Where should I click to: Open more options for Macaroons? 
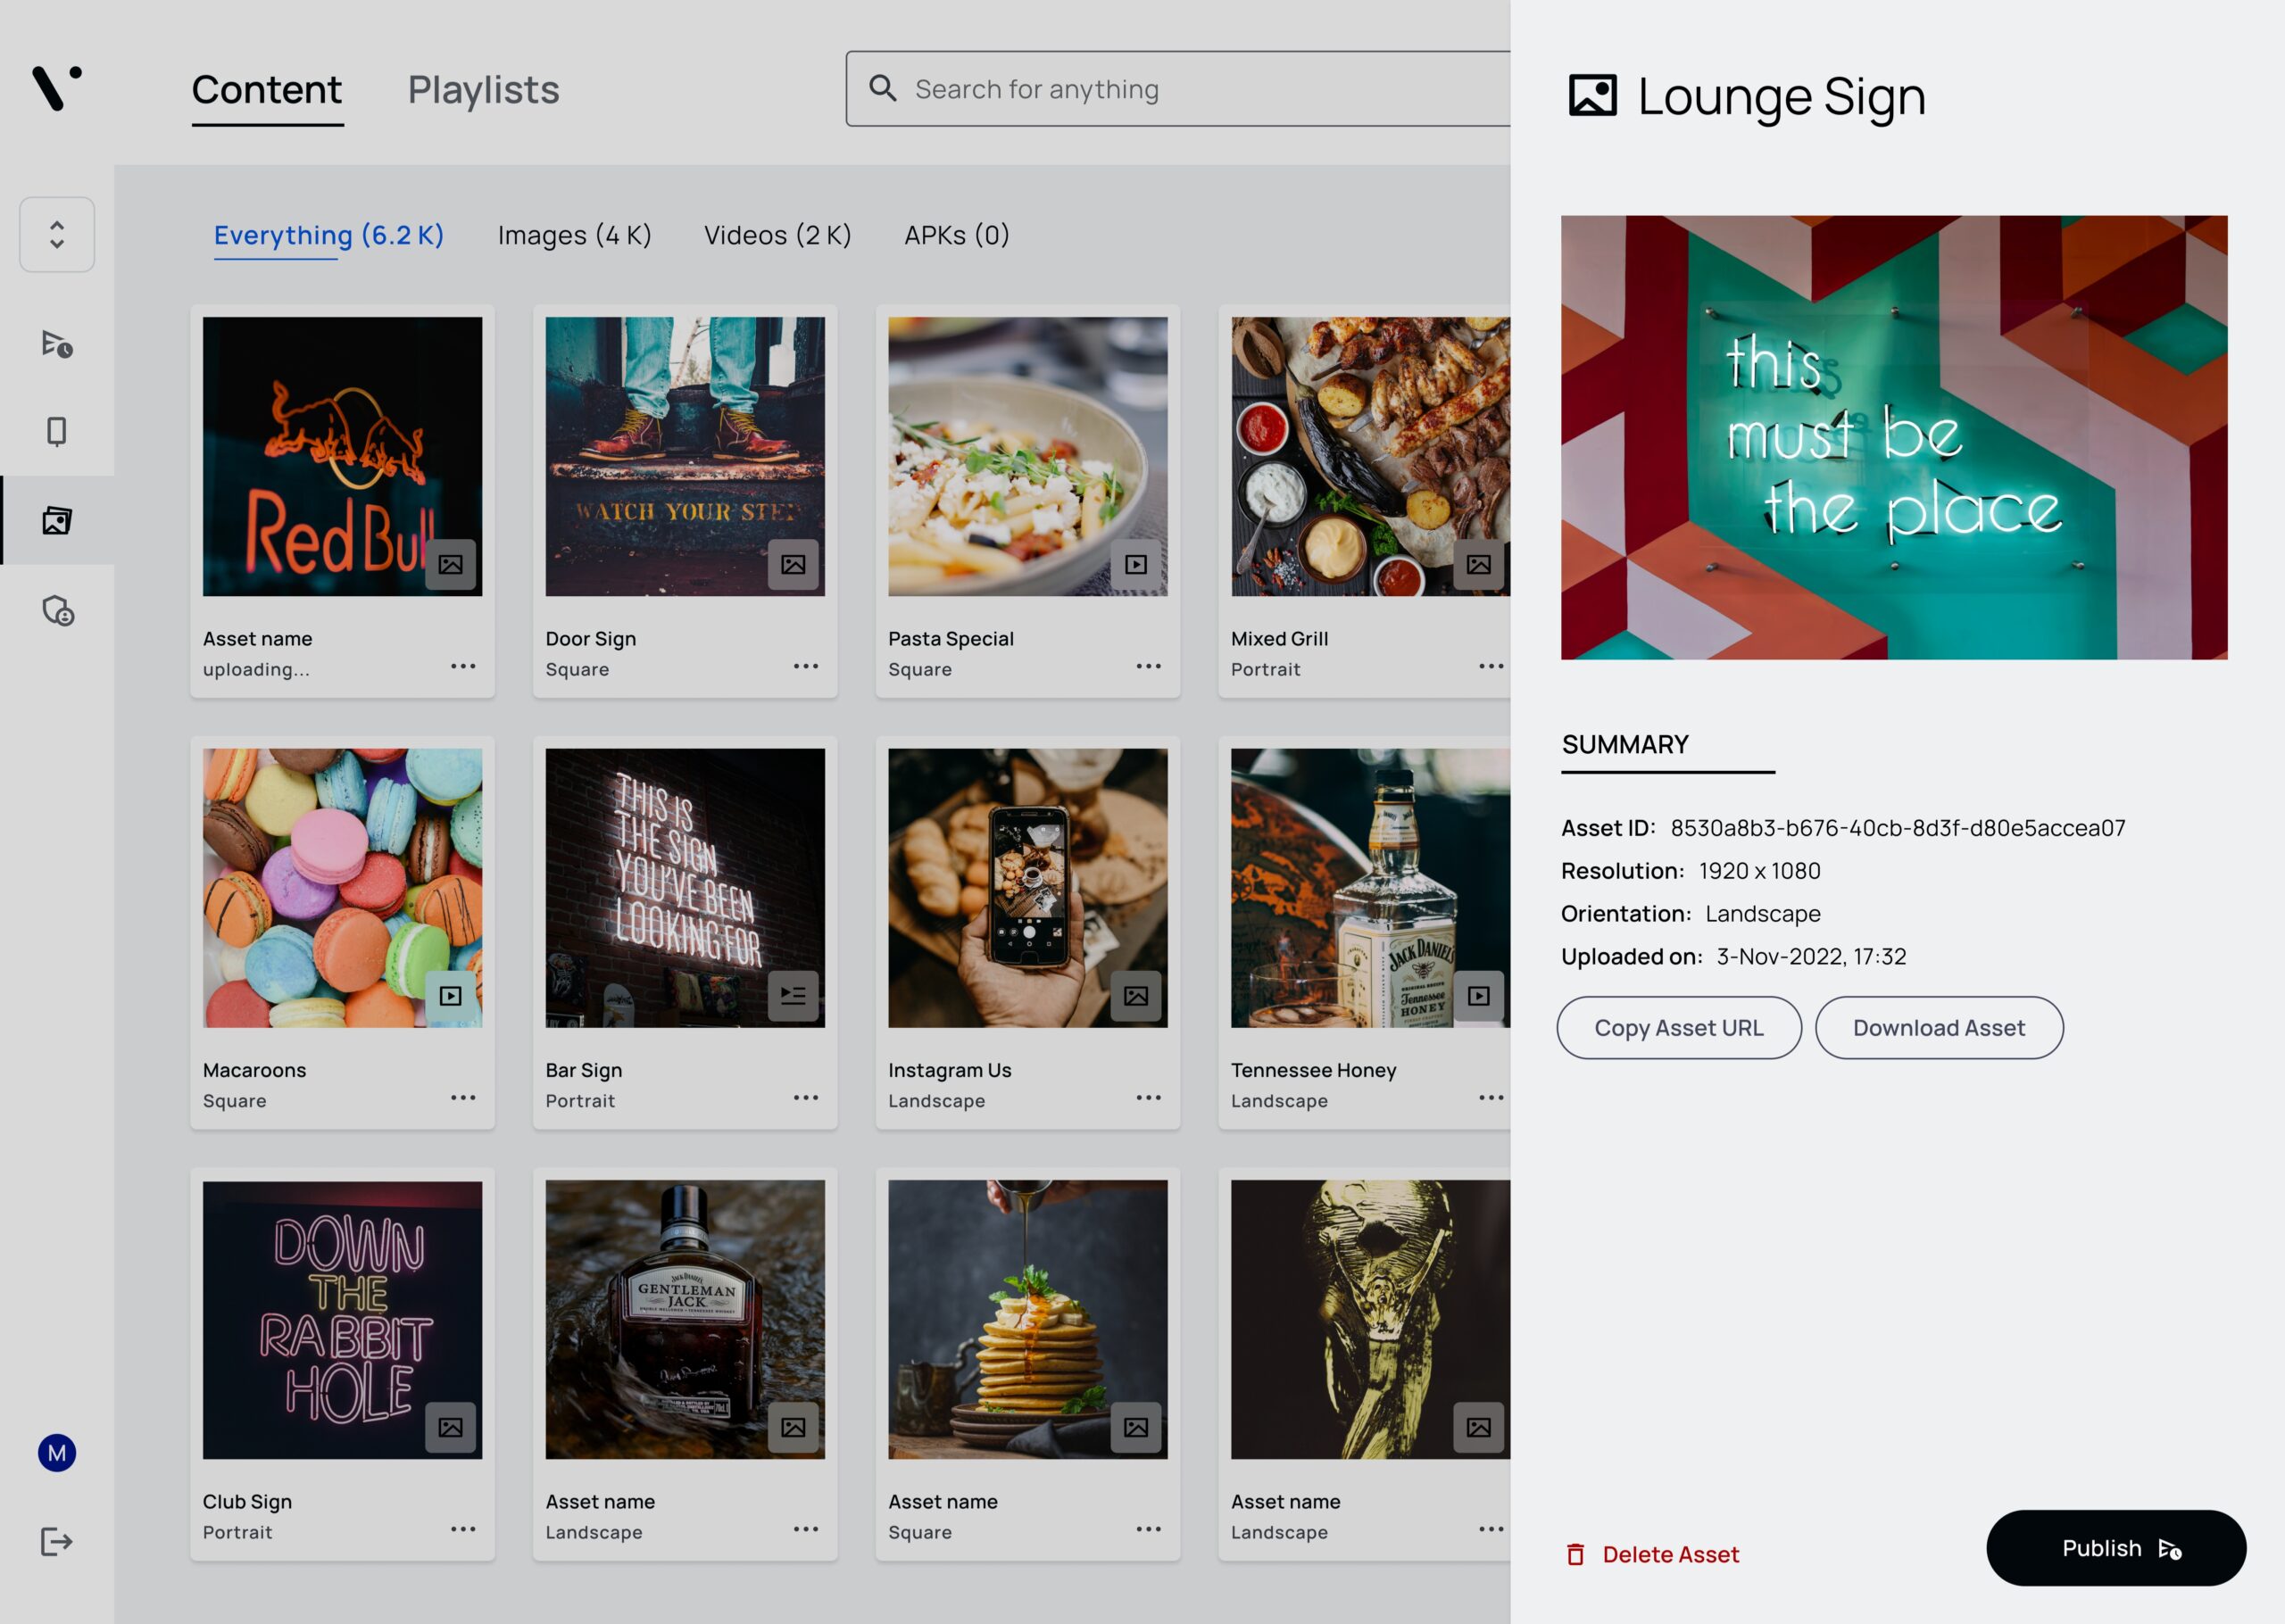(463, 1098)
